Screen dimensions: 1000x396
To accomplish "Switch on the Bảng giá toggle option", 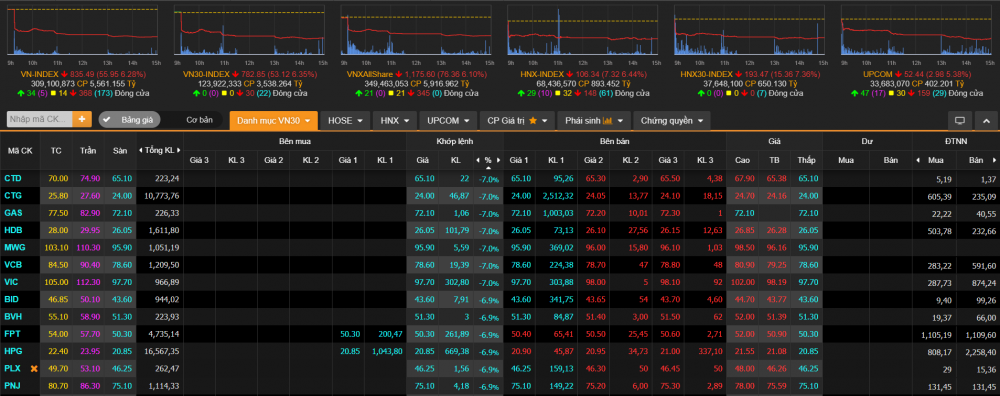I will pos(128,119).
